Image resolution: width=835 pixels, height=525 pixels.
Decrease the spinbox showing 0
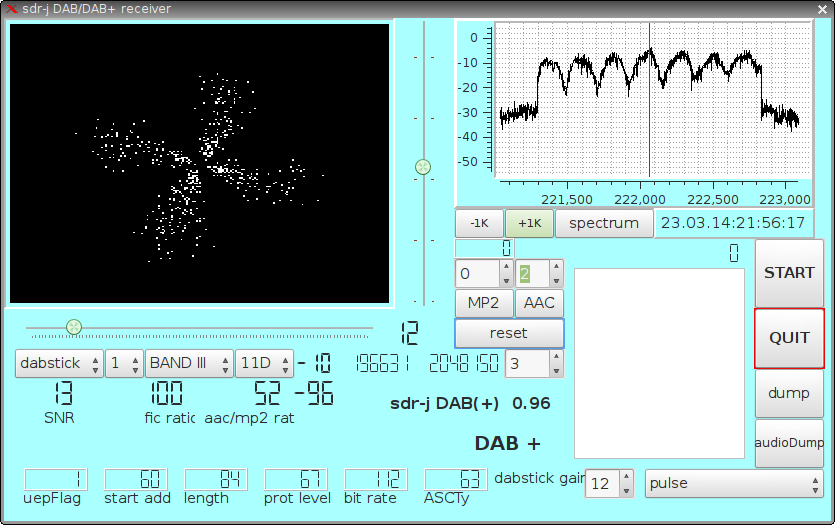coord(506,280)
